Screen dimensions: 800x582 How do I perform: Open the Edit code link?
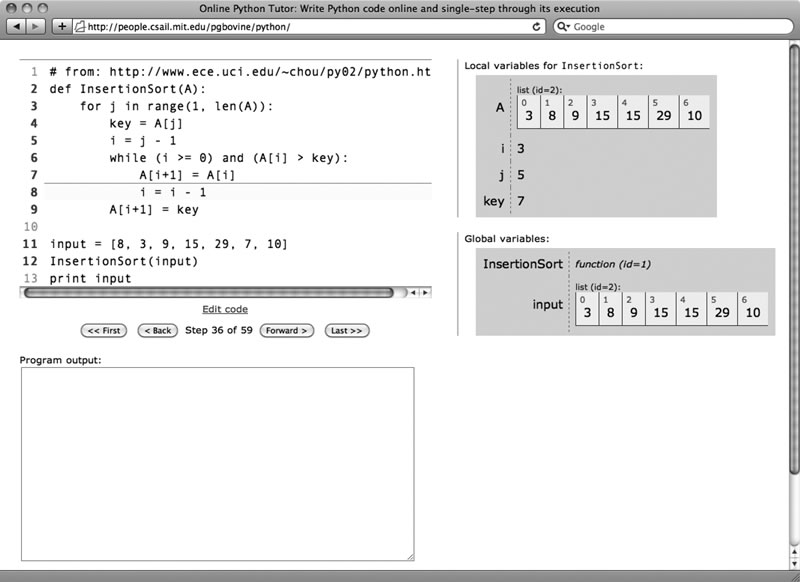coord(225,309)
